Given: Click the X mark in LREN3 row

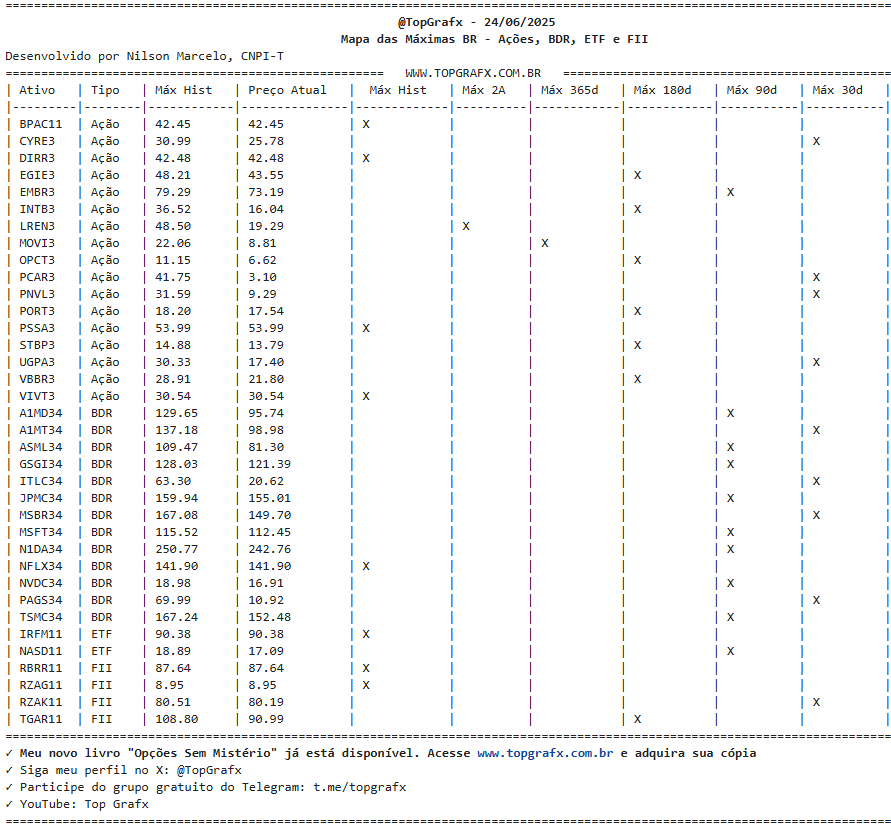Looking at the screenshot, I should click(x=466, y=226).
